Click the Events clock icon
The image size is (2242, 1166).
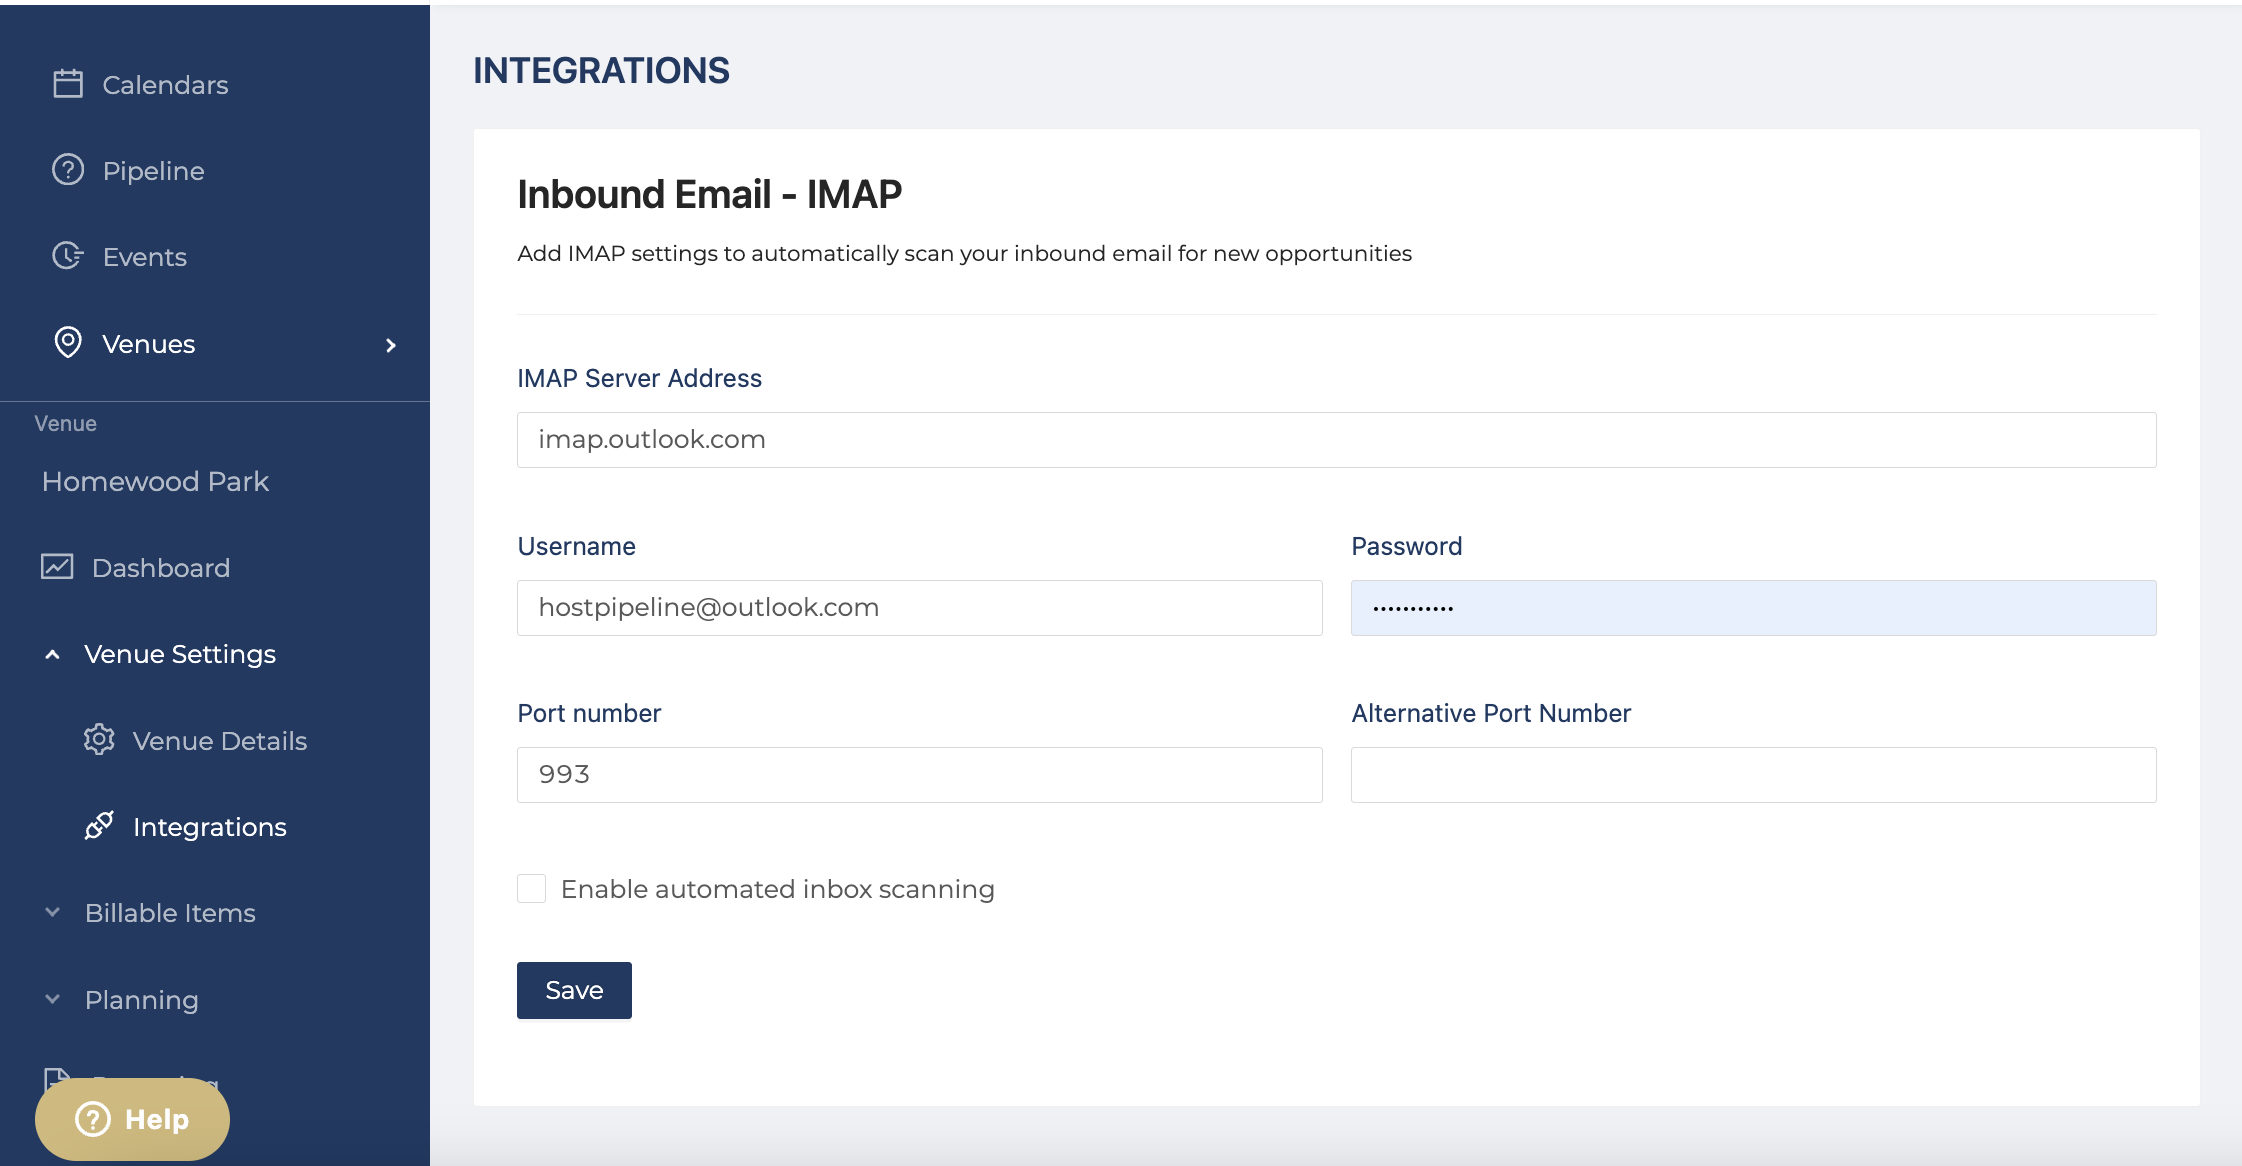(68, 256)
